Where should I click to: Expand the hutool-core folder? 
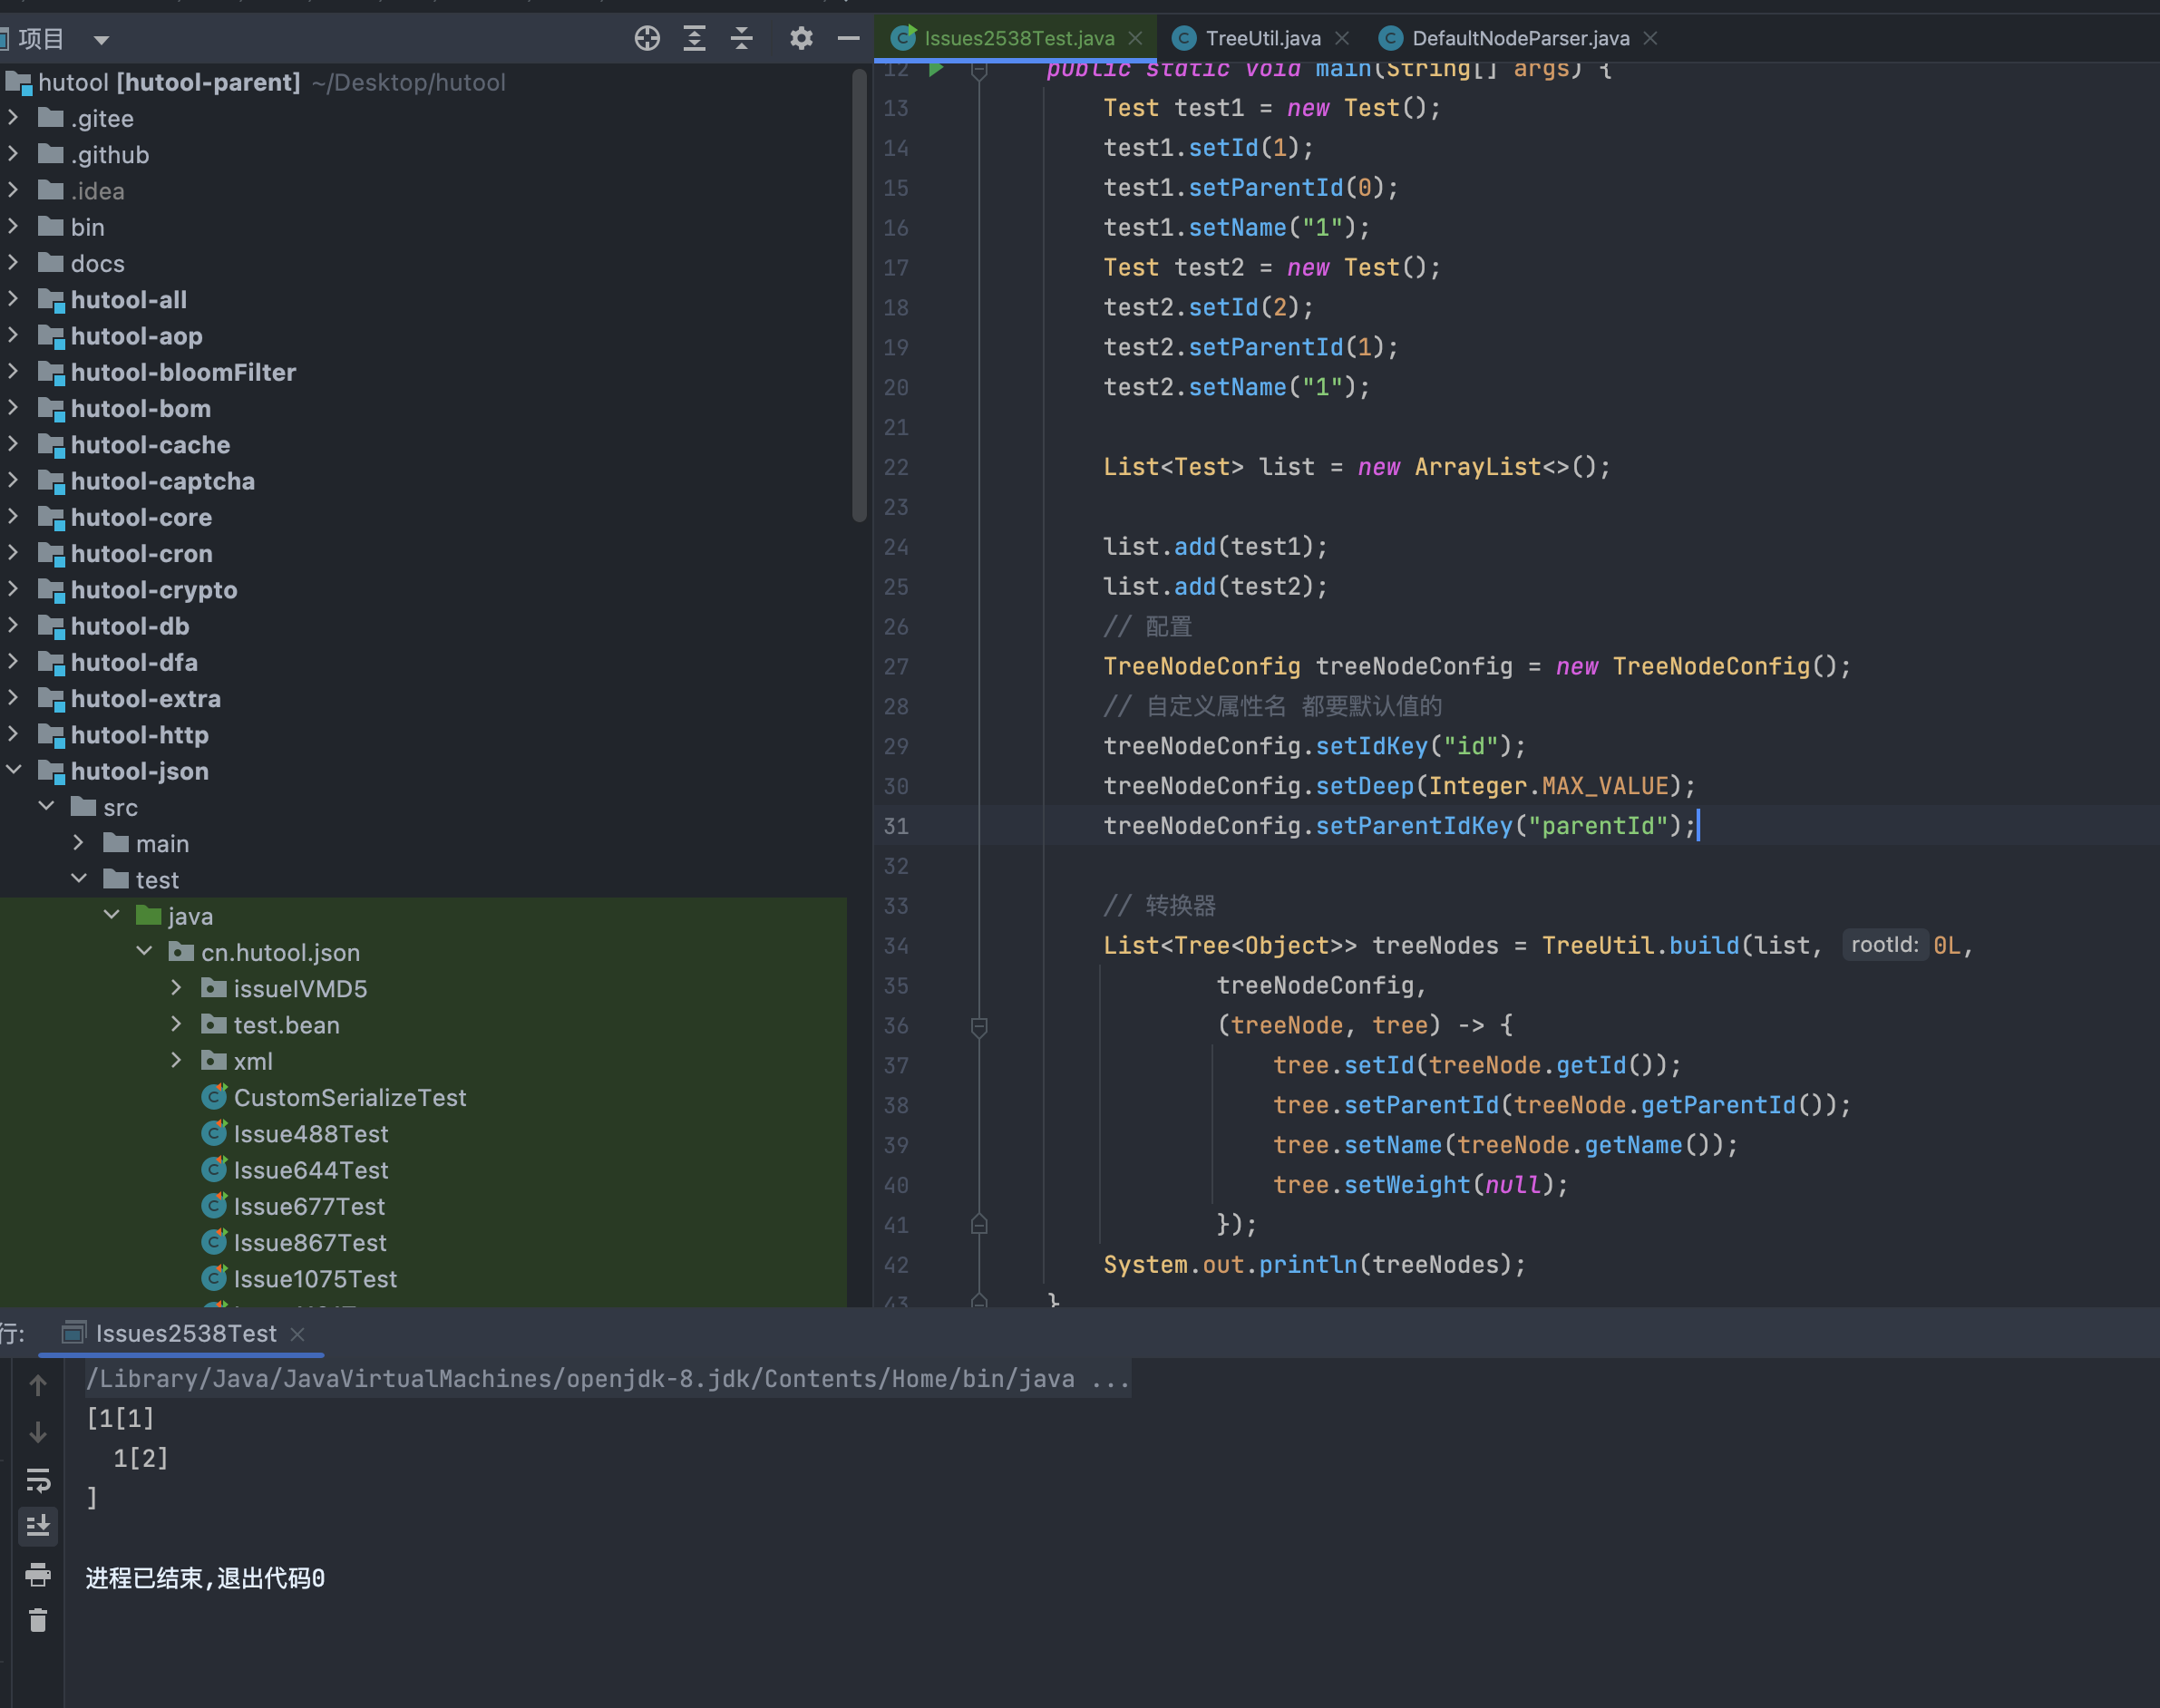click(13, 517)
